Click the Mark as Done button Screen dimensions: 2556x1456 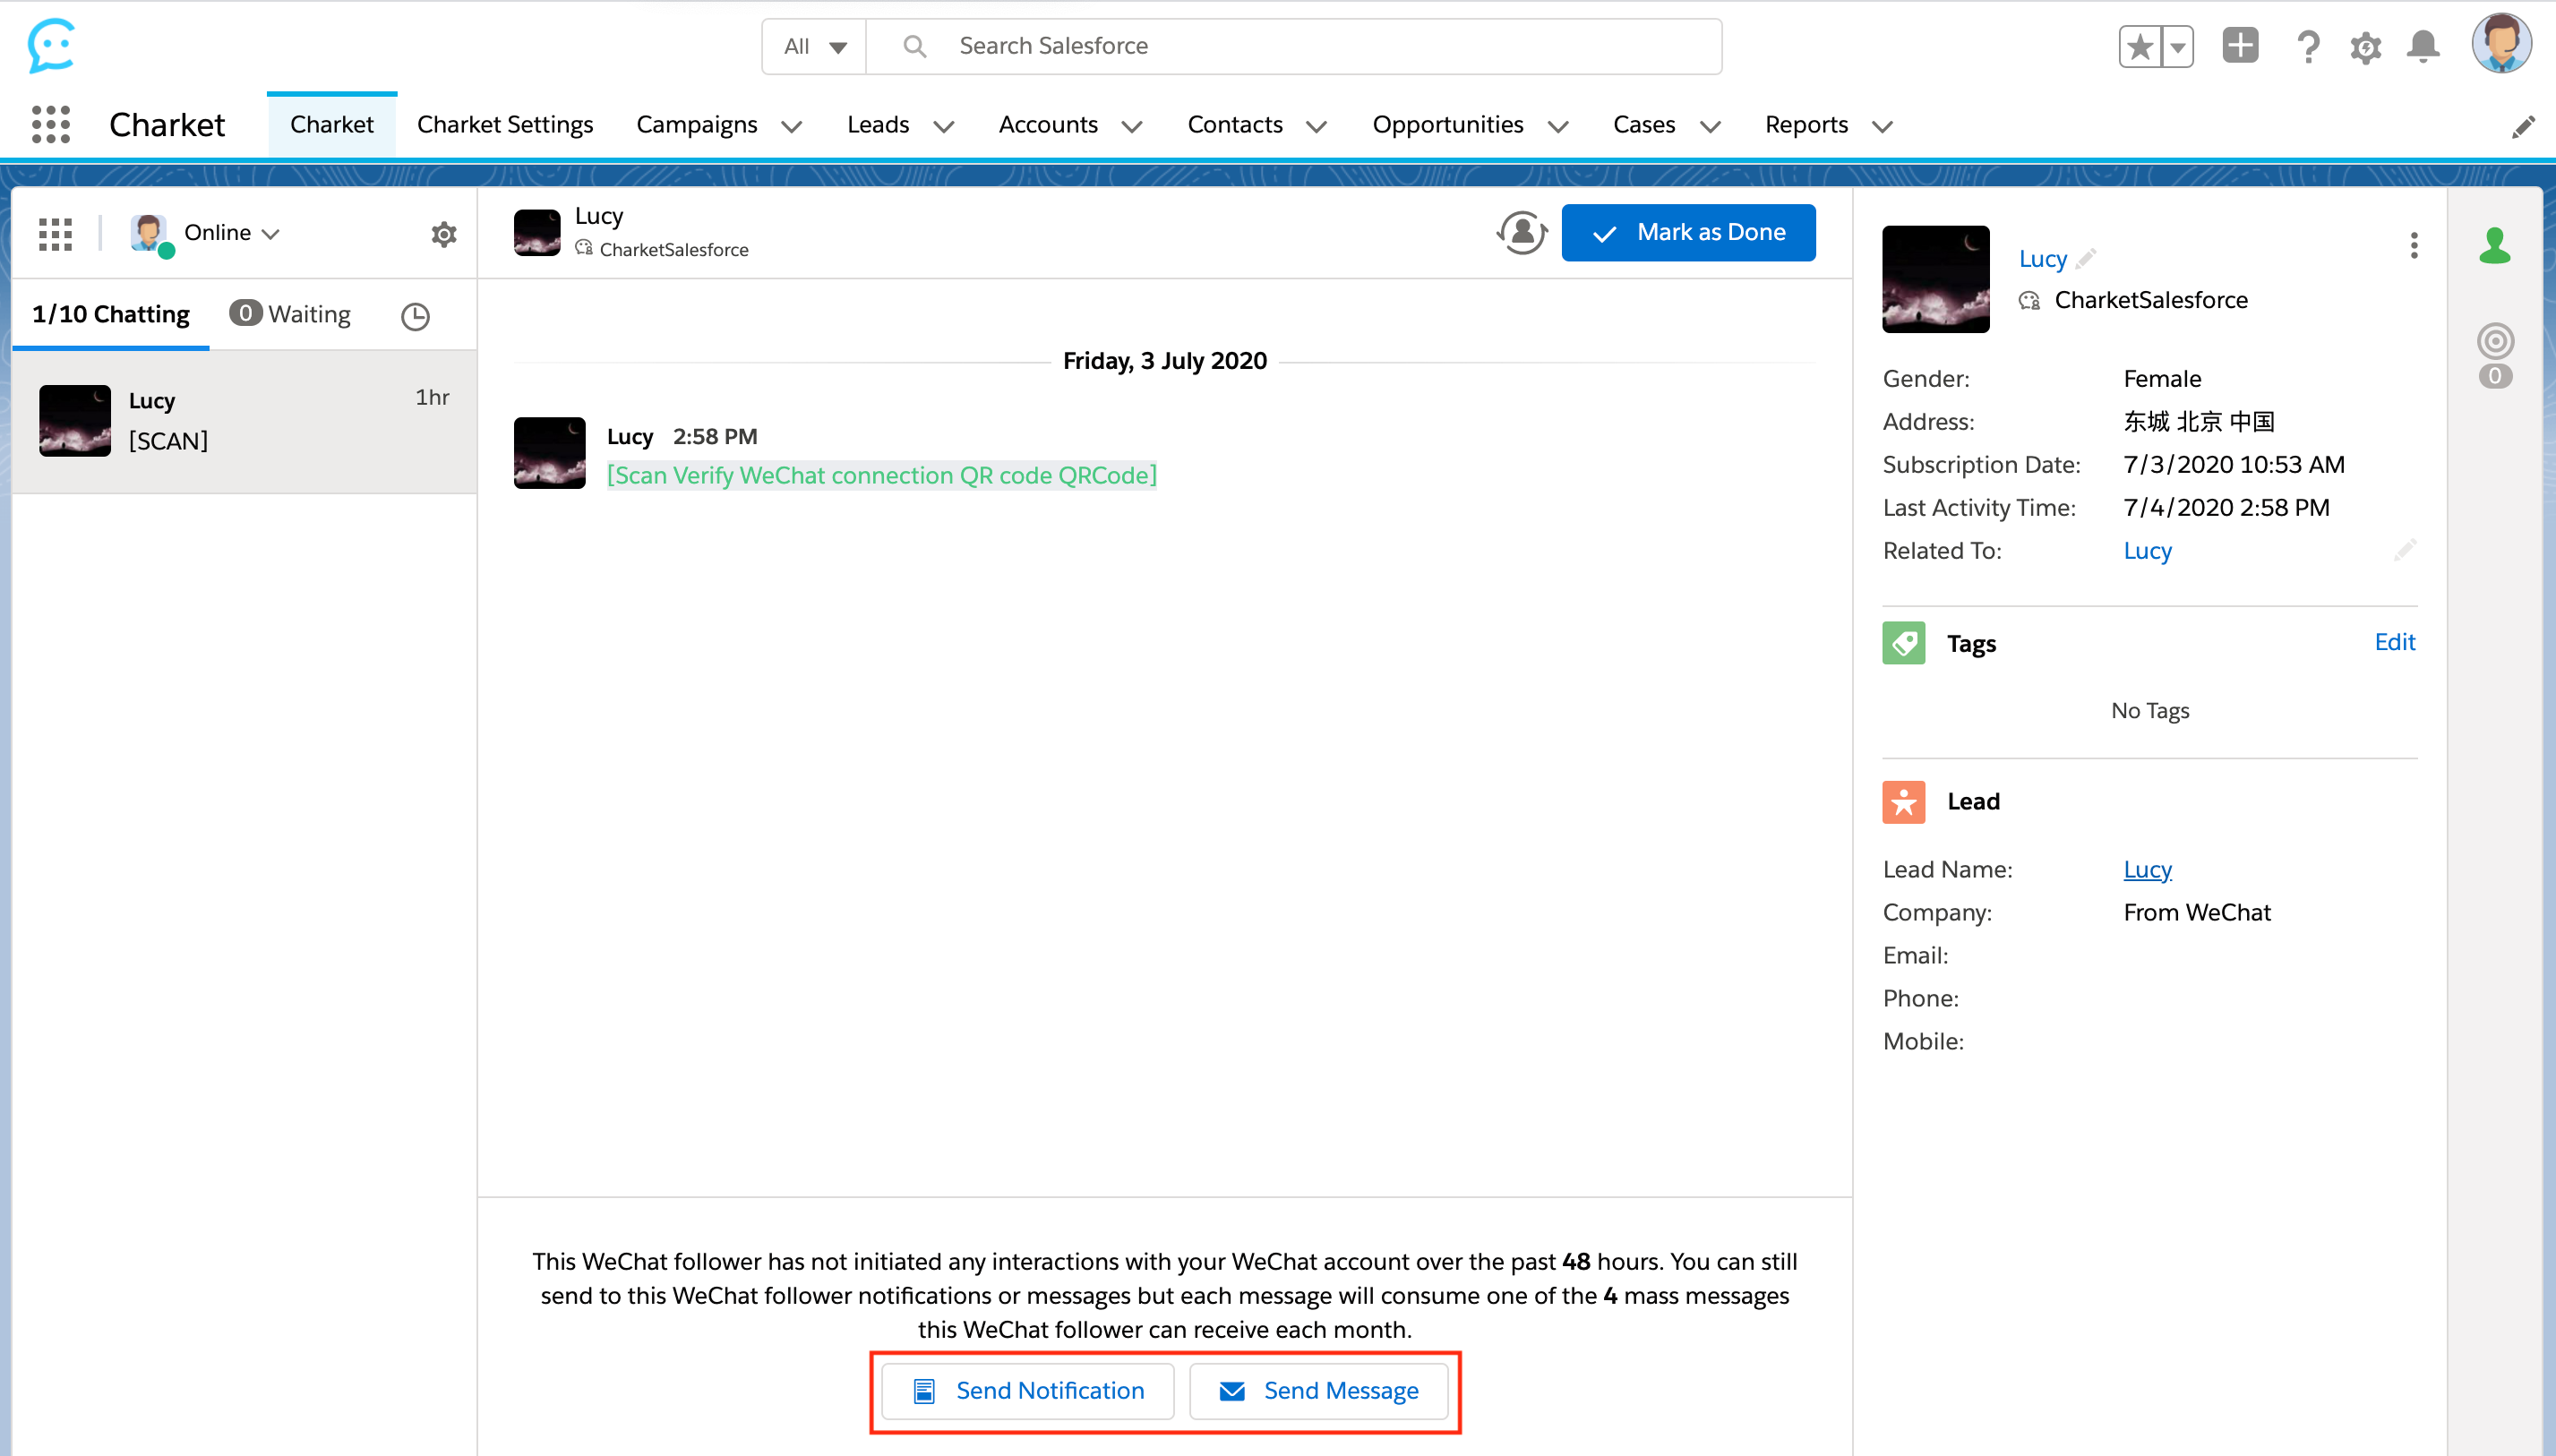1688,232
